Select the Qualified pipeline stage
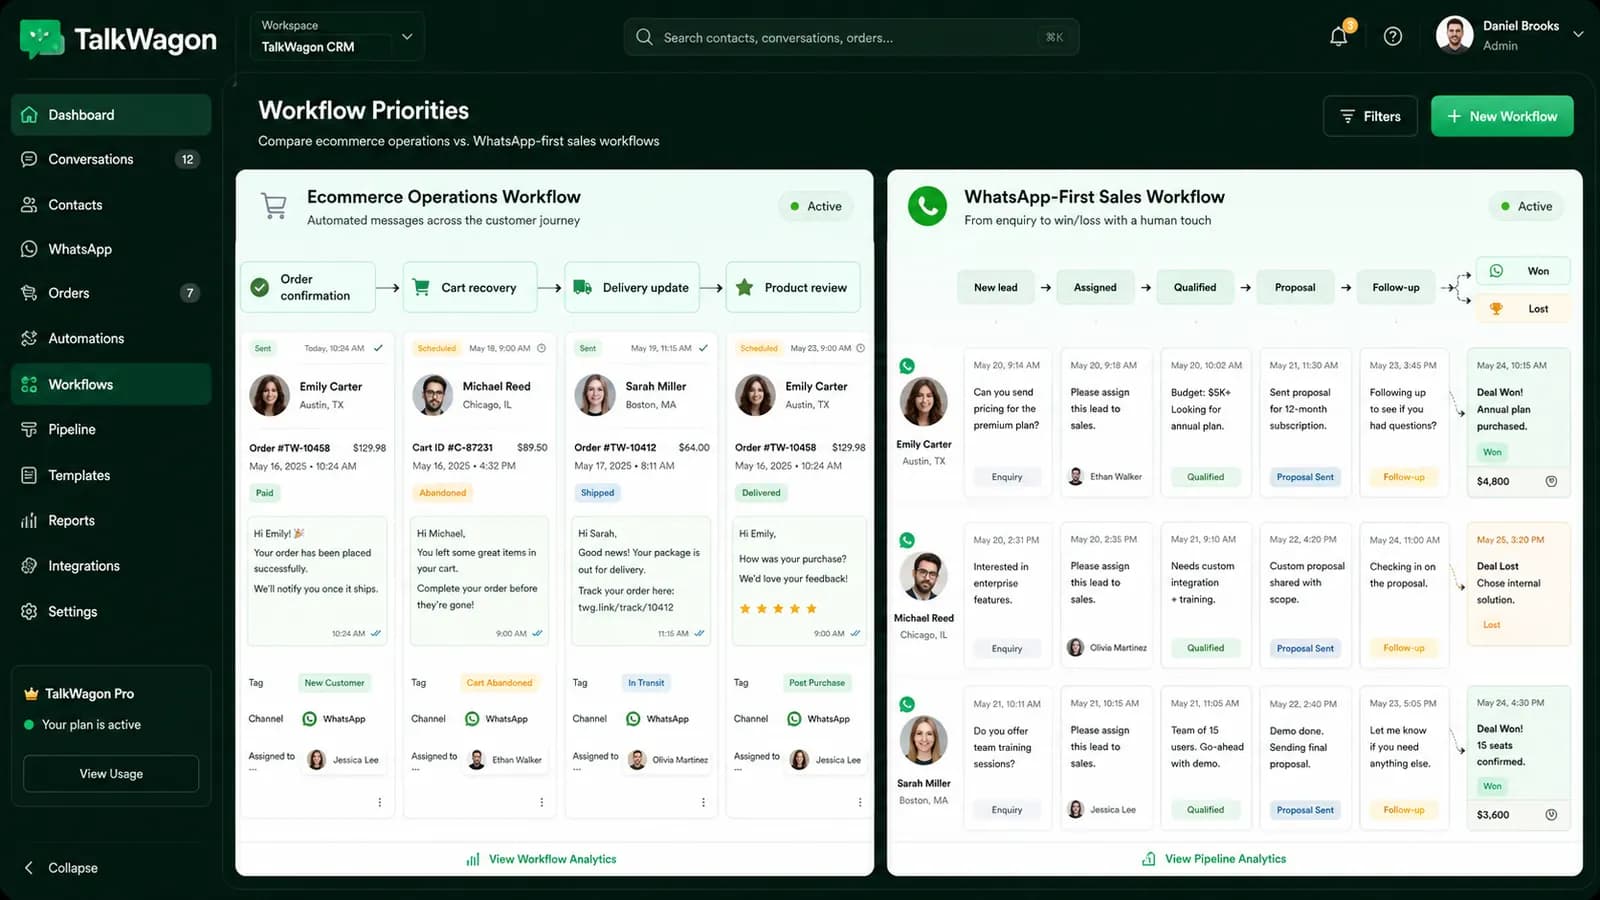 tap(1195, 287)
